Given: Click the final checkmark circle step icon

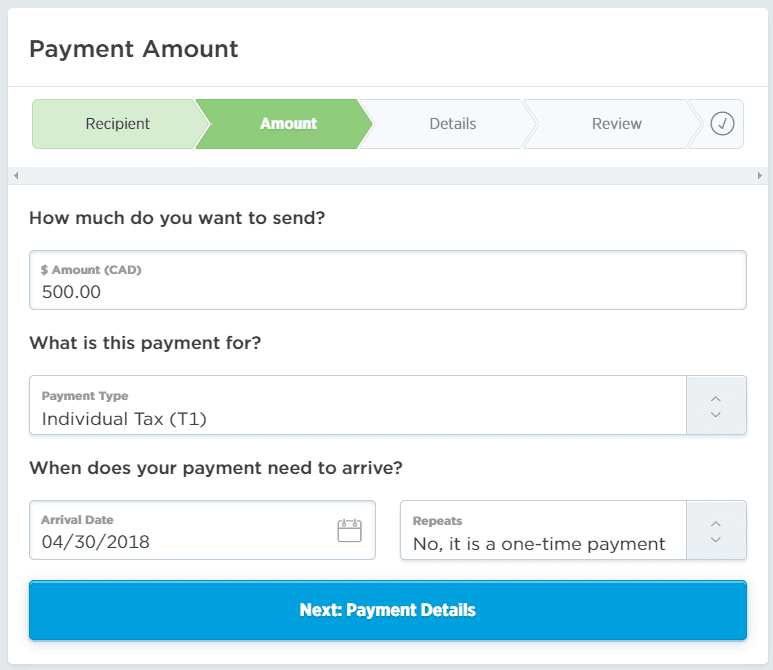Looking at the screenshot, I should point(722,124).
